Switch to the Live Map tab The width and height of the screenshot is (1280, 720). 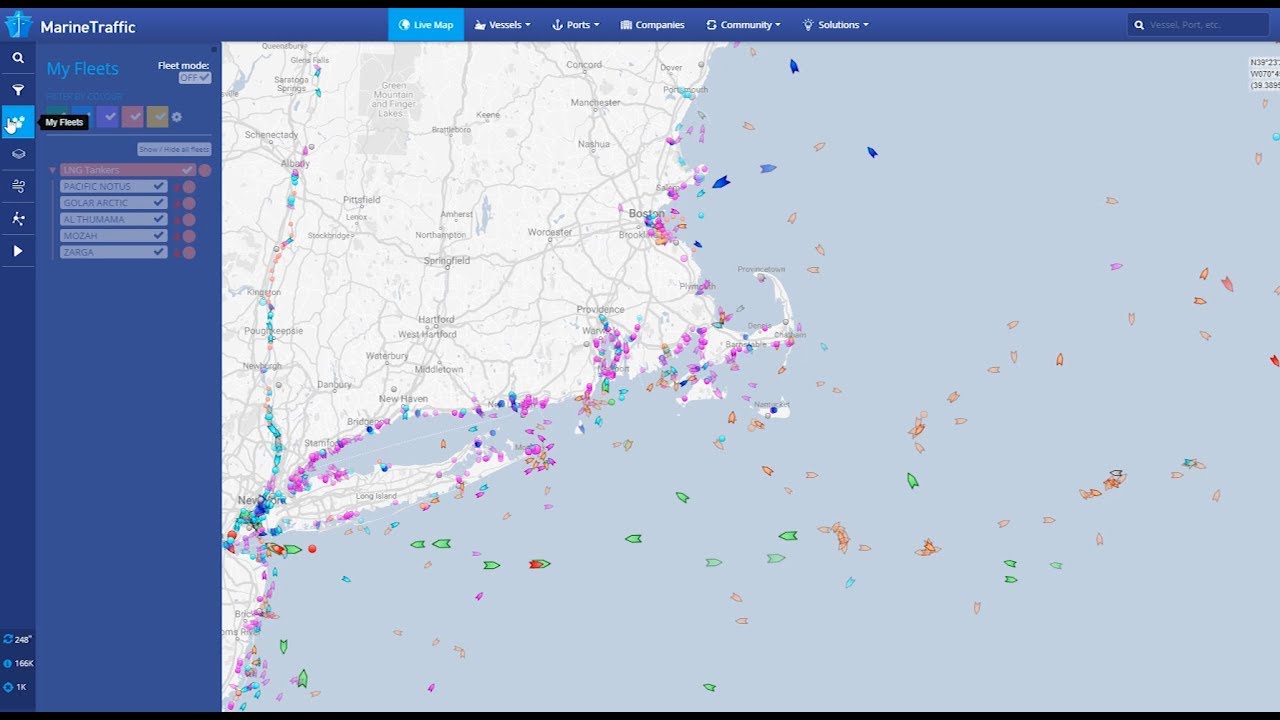click(x=426, y=25)
